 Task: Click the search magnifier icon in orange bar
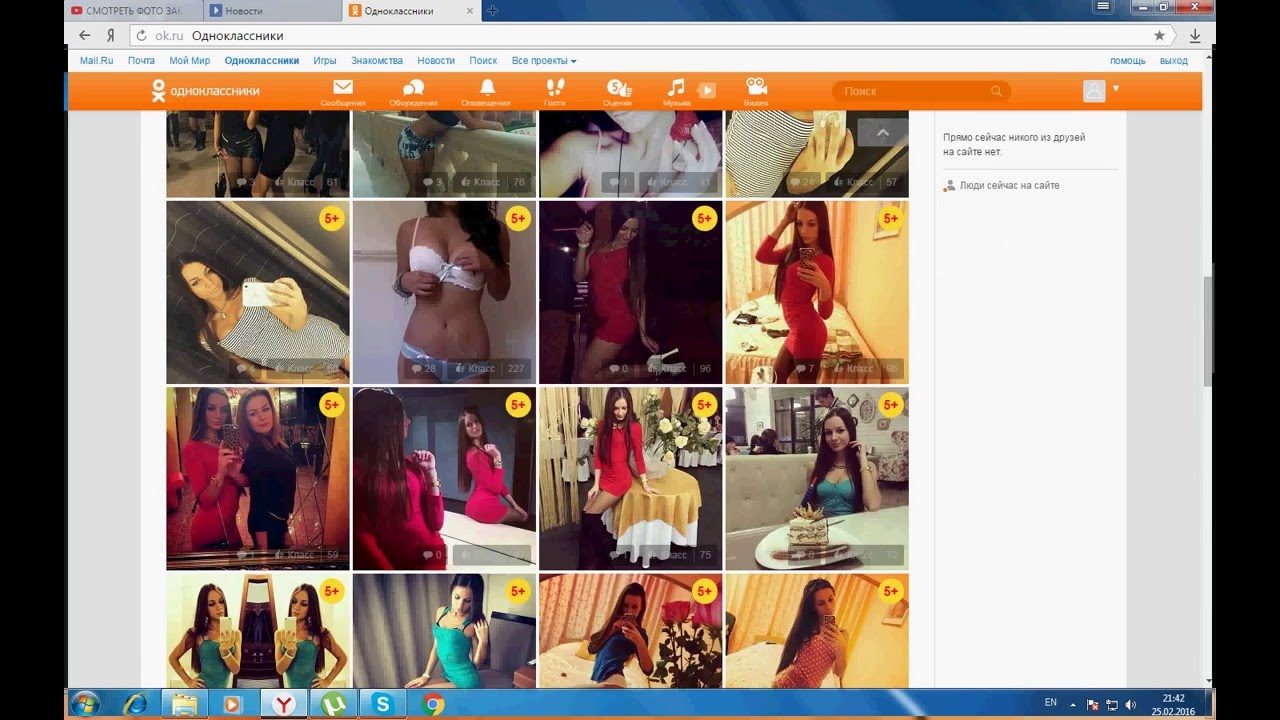[996, 91]
